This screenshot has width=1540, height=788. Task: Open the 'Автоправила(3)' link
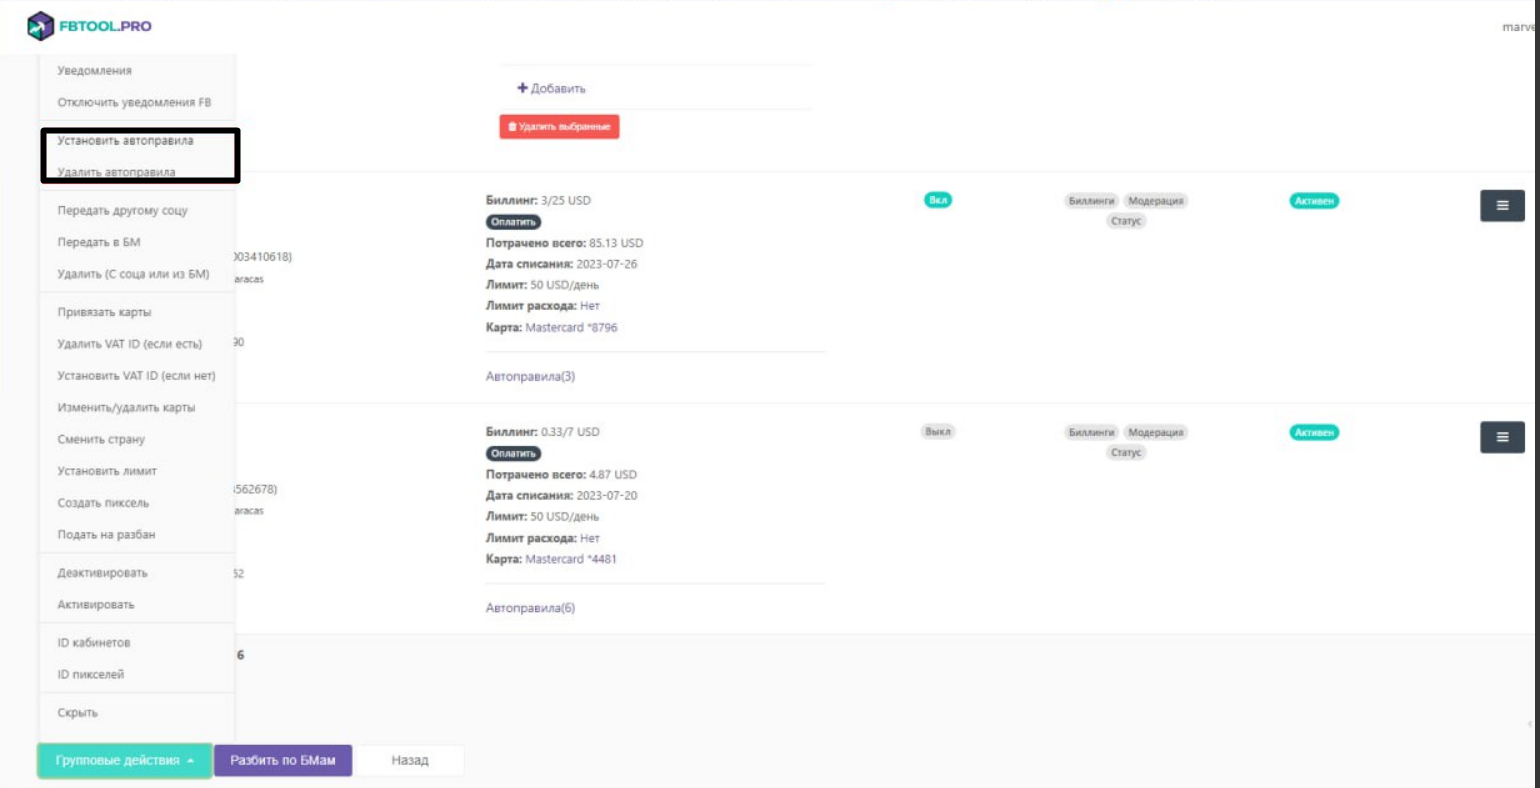click(x=530, y=377)
